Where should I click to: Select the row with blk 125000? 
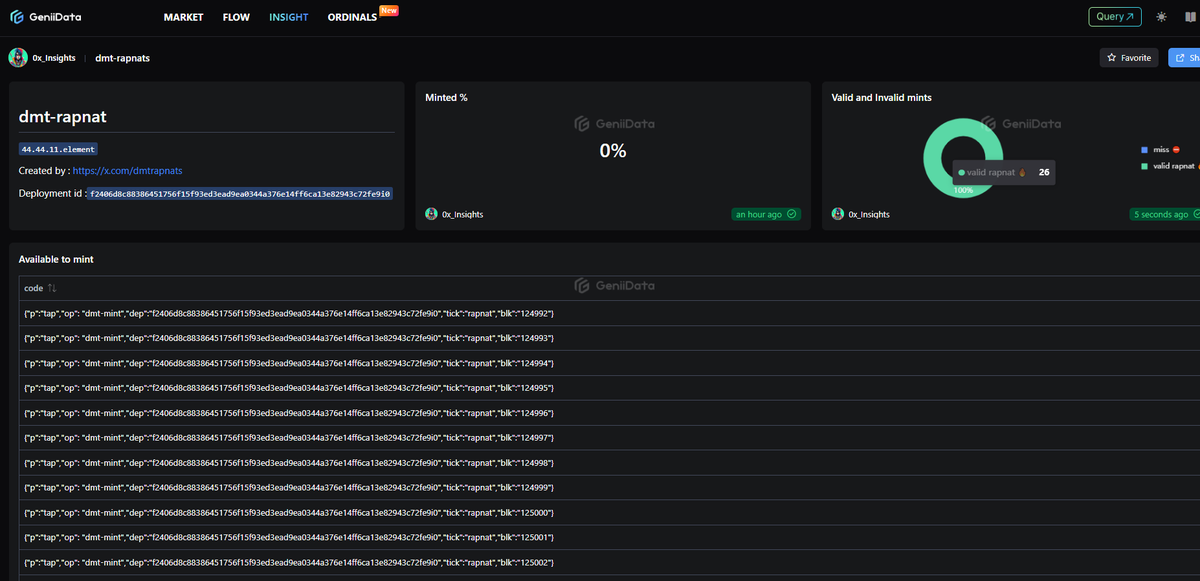pos(609,513)
